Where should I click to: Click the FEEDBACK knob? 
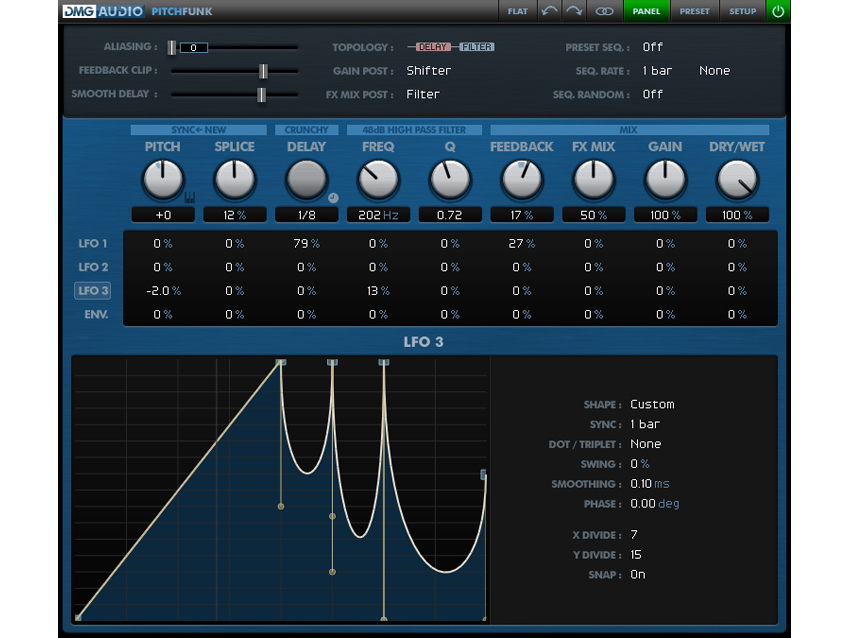pos(521,179)
